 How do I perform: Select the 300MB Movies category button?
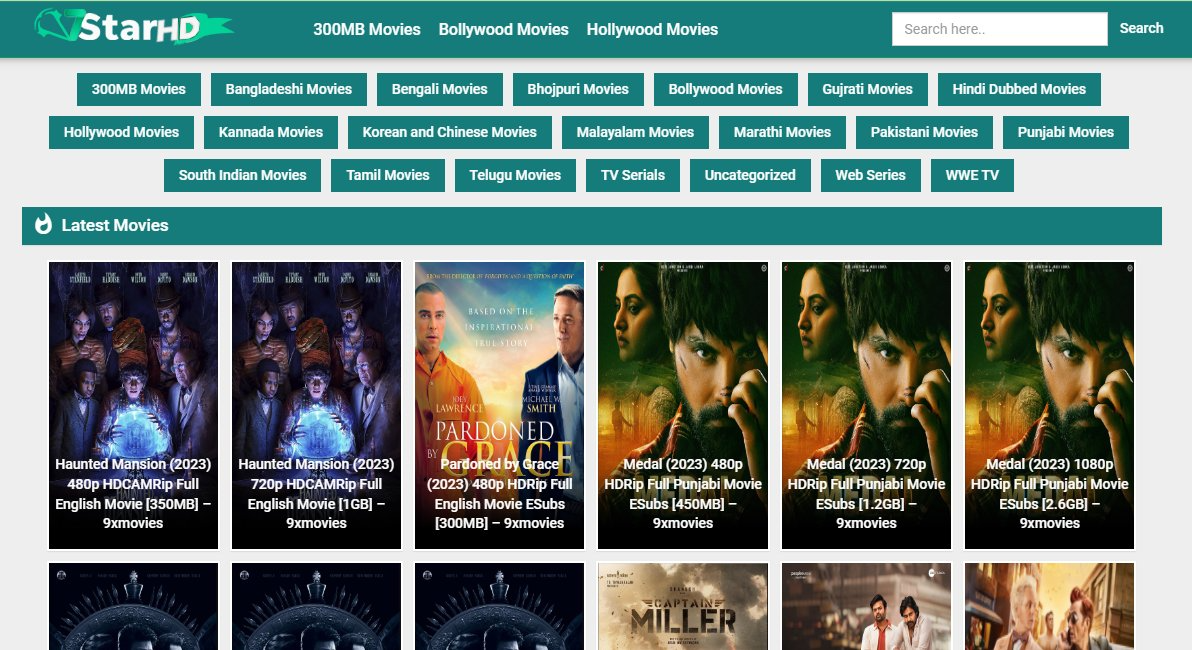click(138, 89)
